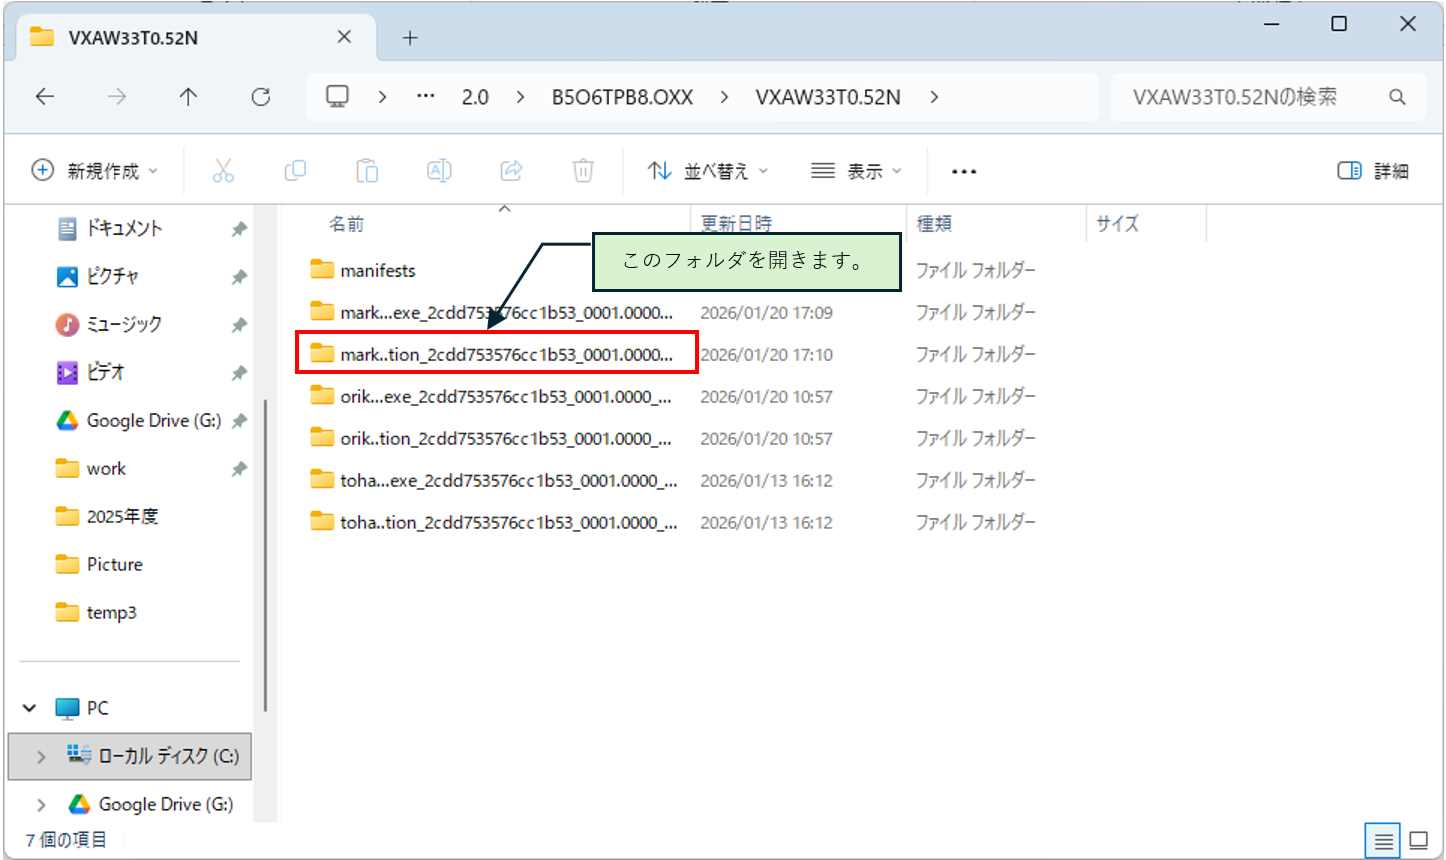Collapse the PC node in navigation pane
Viewport: 1446px width, 860px height.
30,708
